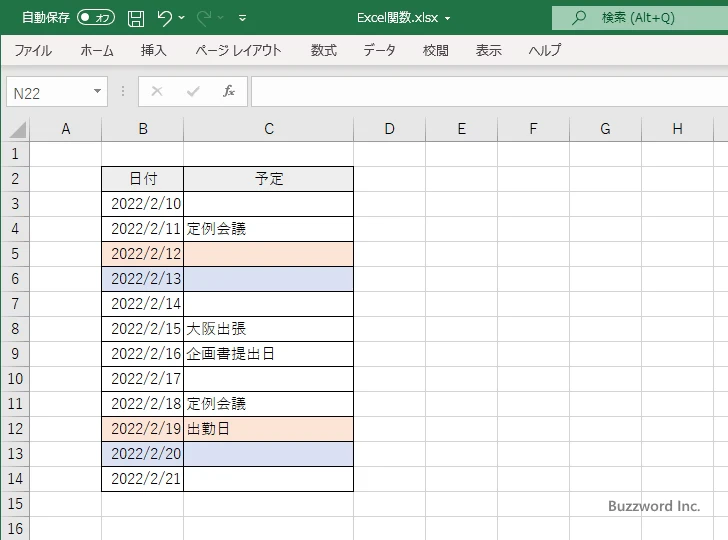Click the Select All corner triangle
The width and height of the screenshot is (728, 540).
point(18,130)
